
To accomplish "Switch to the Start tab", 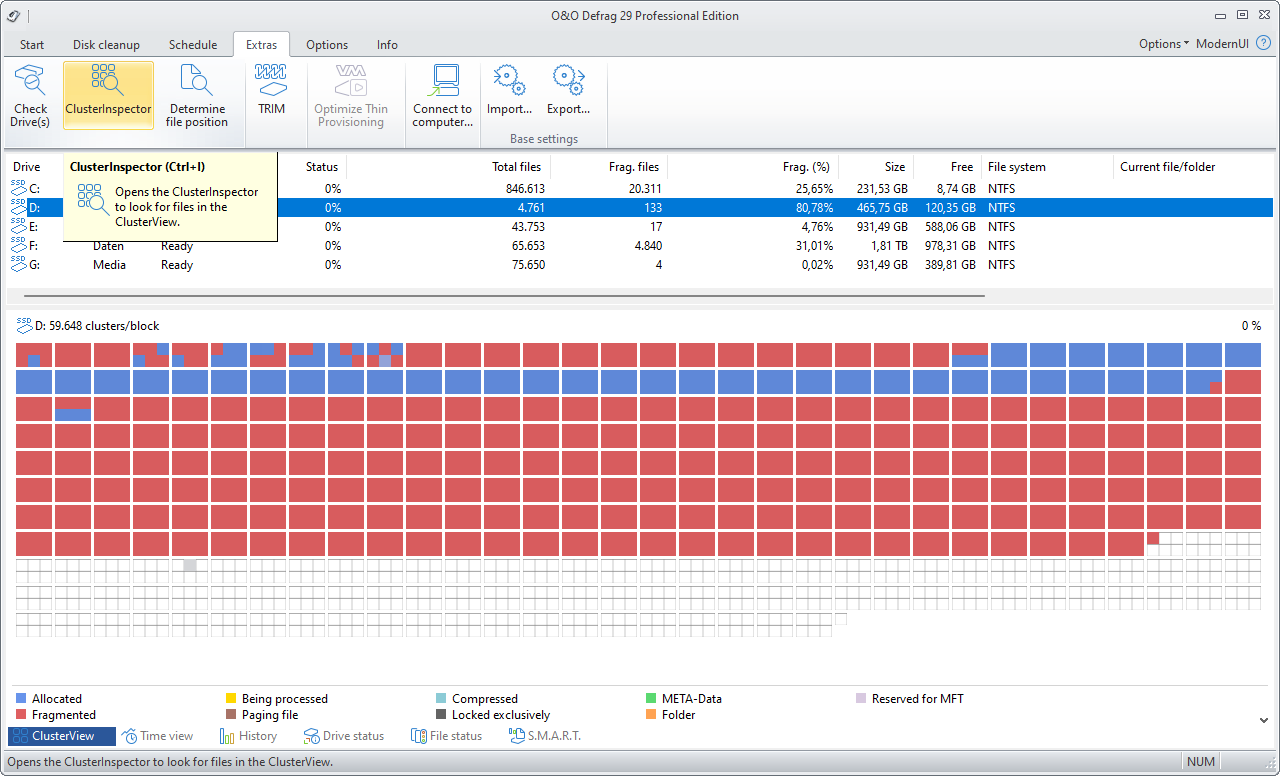I will pos(32,44).
